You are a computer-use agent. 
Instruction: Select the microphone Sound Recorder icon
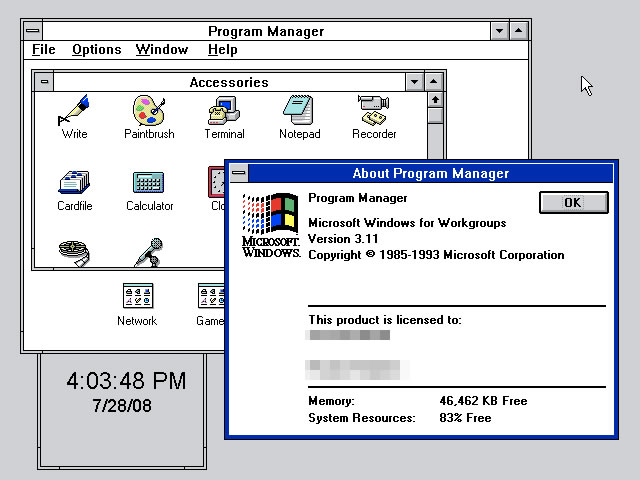point(149,252)
